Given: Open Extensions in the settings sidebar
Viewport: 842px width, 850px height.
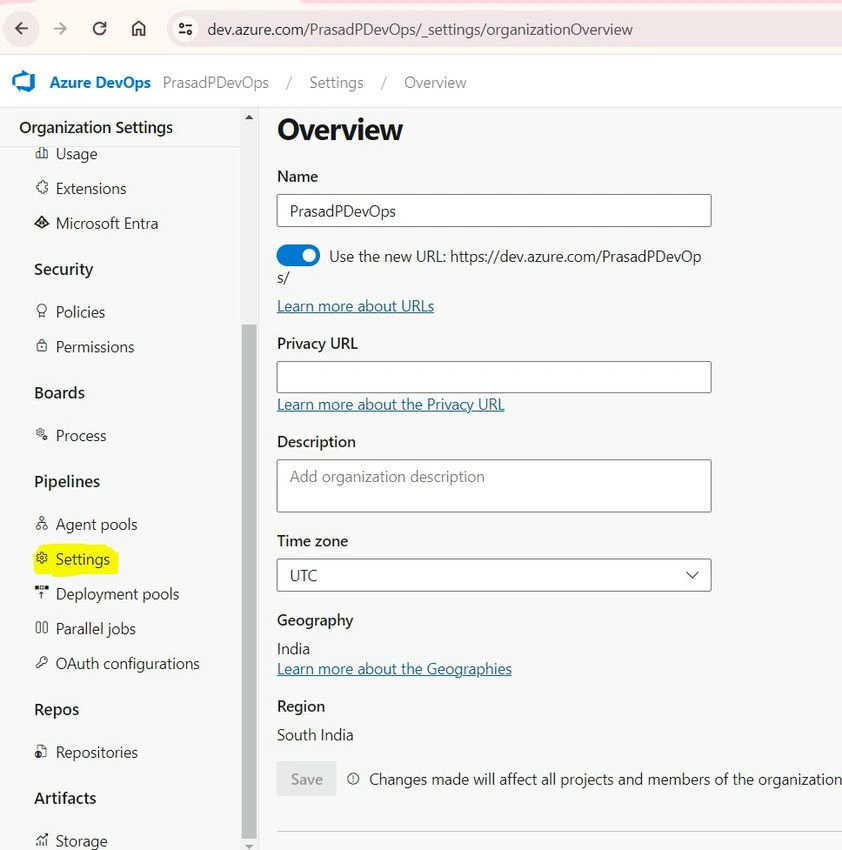Looking at the screenshot, I should click(91, 189).
